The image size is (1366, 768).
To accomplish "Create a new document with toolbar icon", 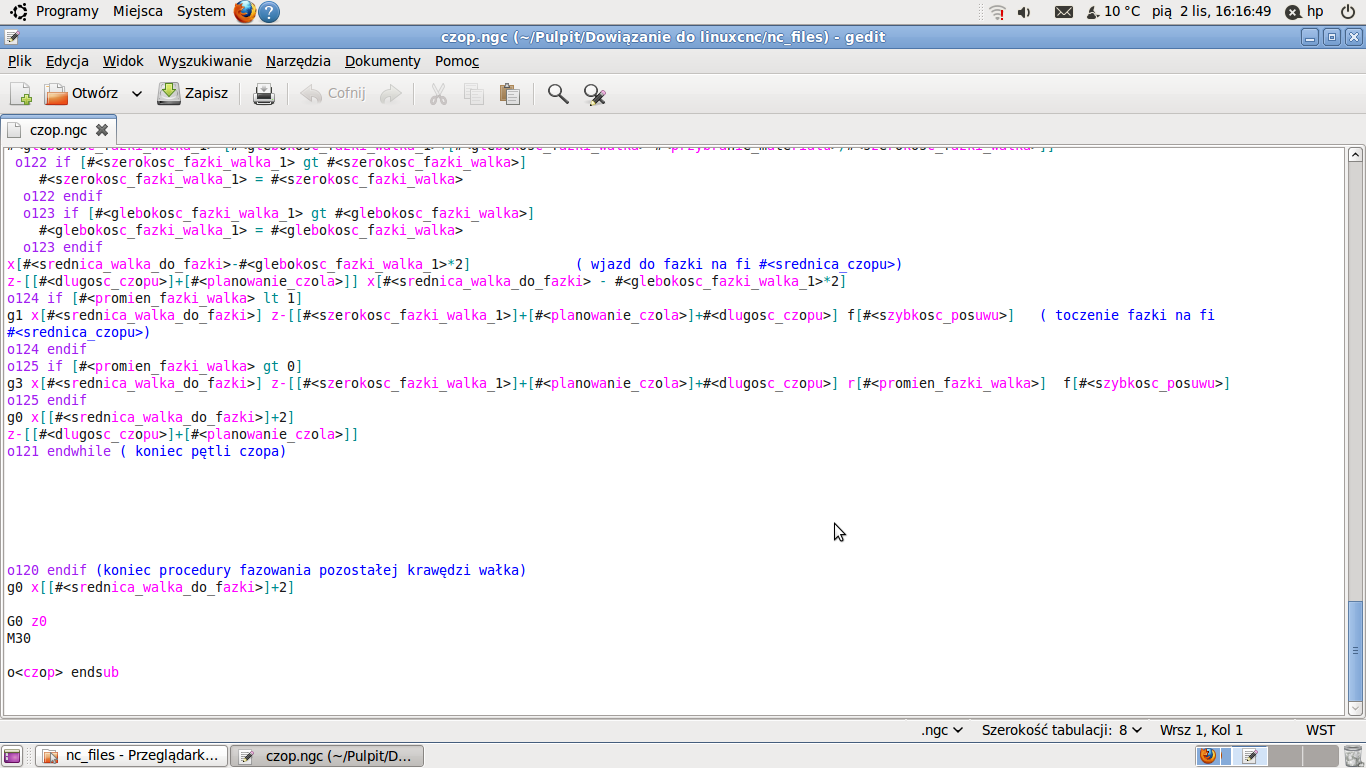I will coord(21,94).
